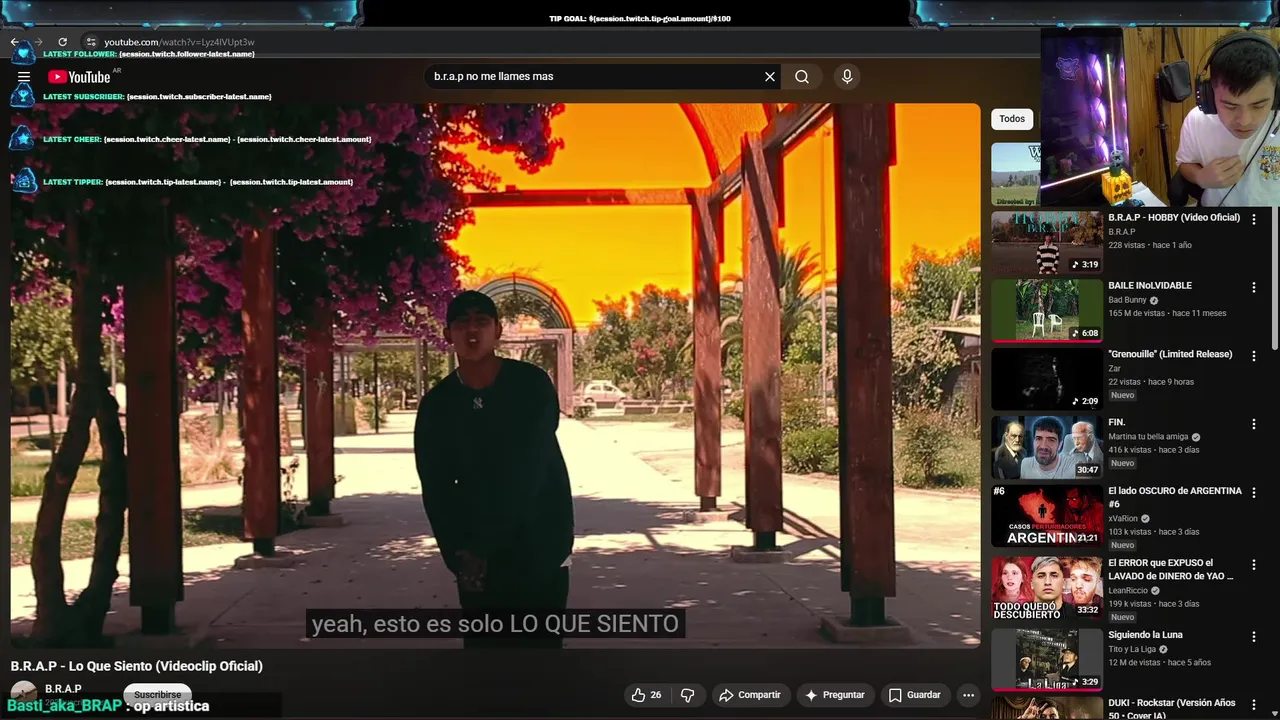Open the LAVADO DE DINERO video thumbnail
1280x720 pixels.
click(x=1047, y=588)
